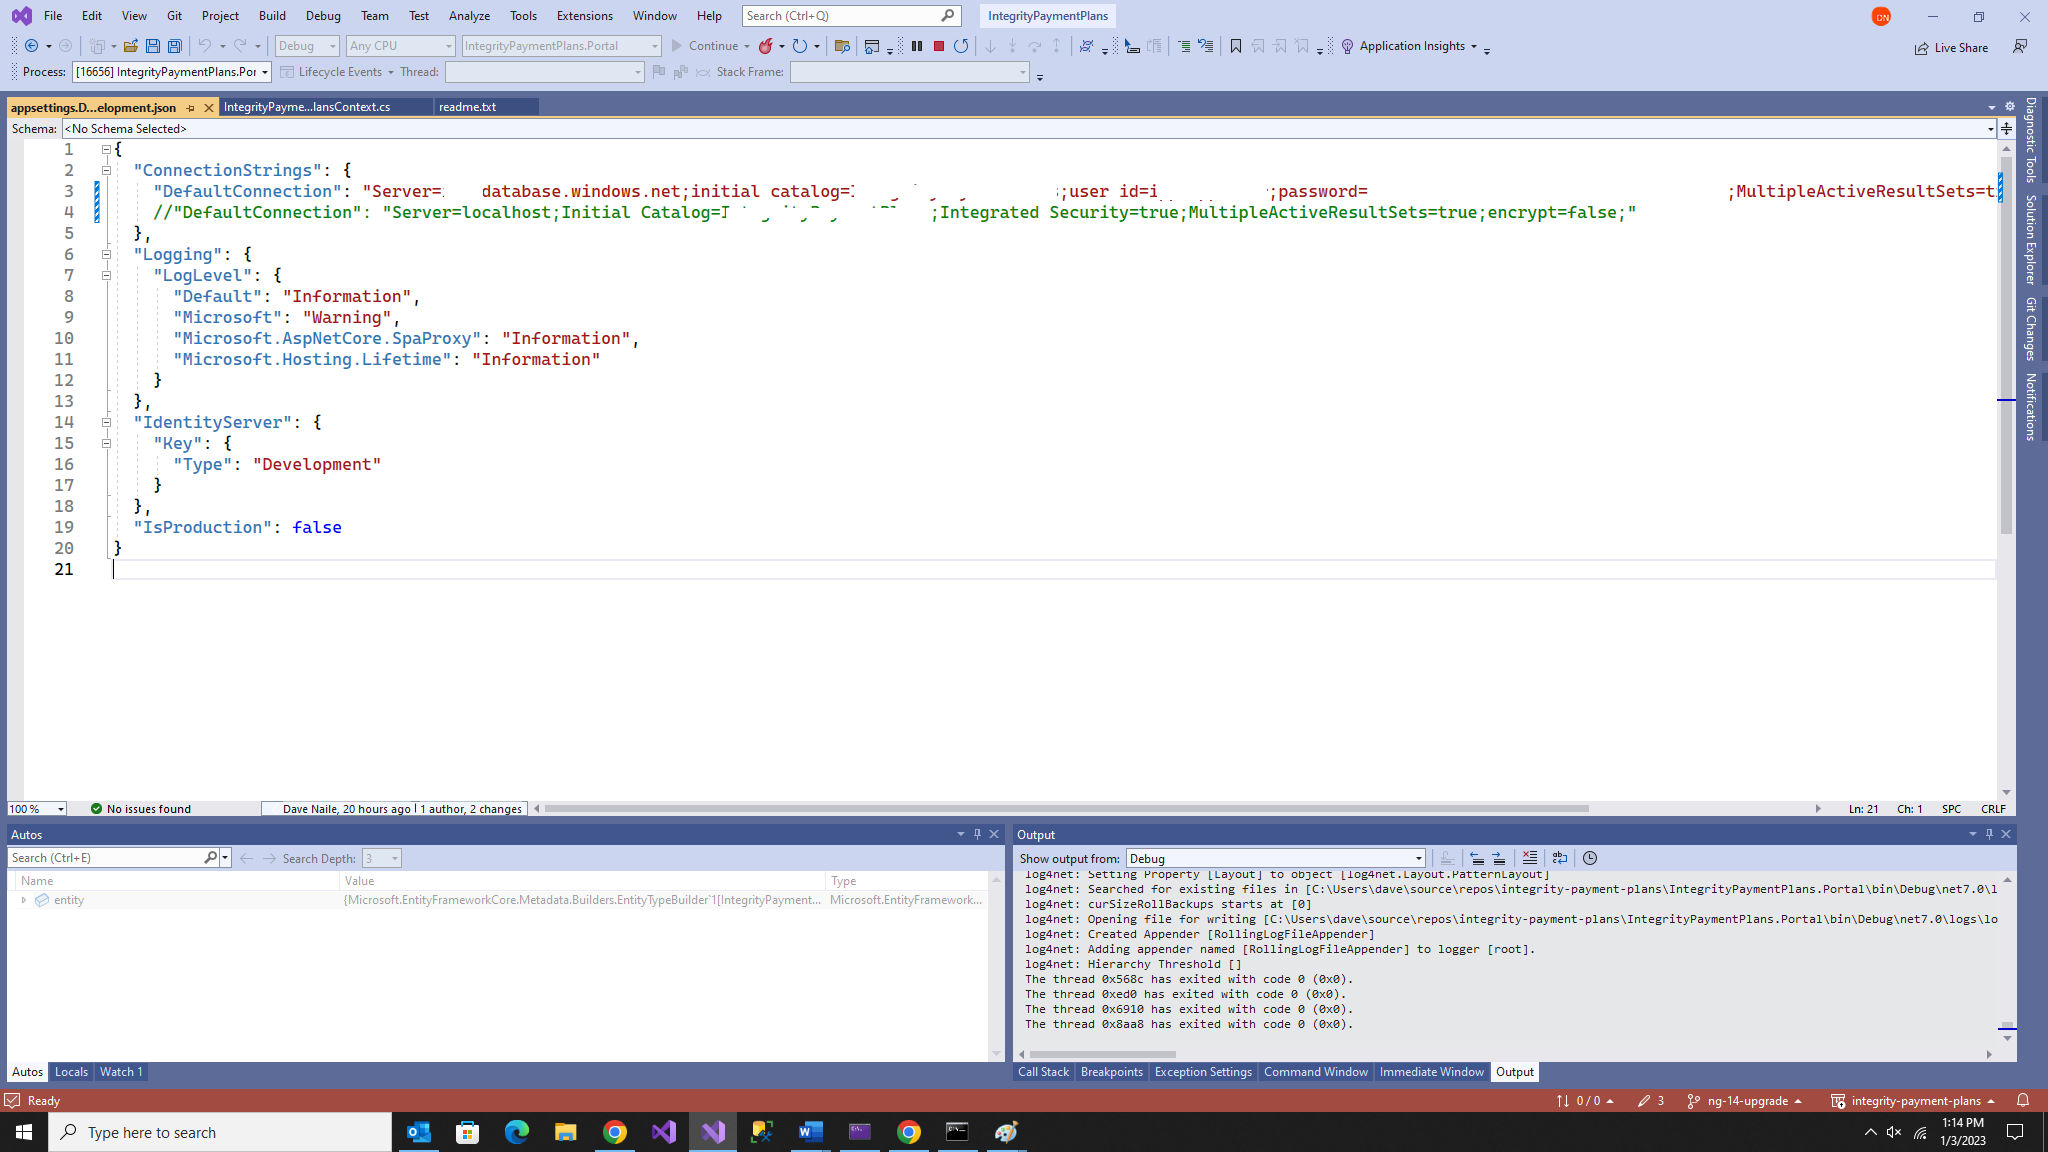This screenshot has width=2048, height=1152.
Task: Clear all text in the Output window
Action: click(x=1530, y=857)
